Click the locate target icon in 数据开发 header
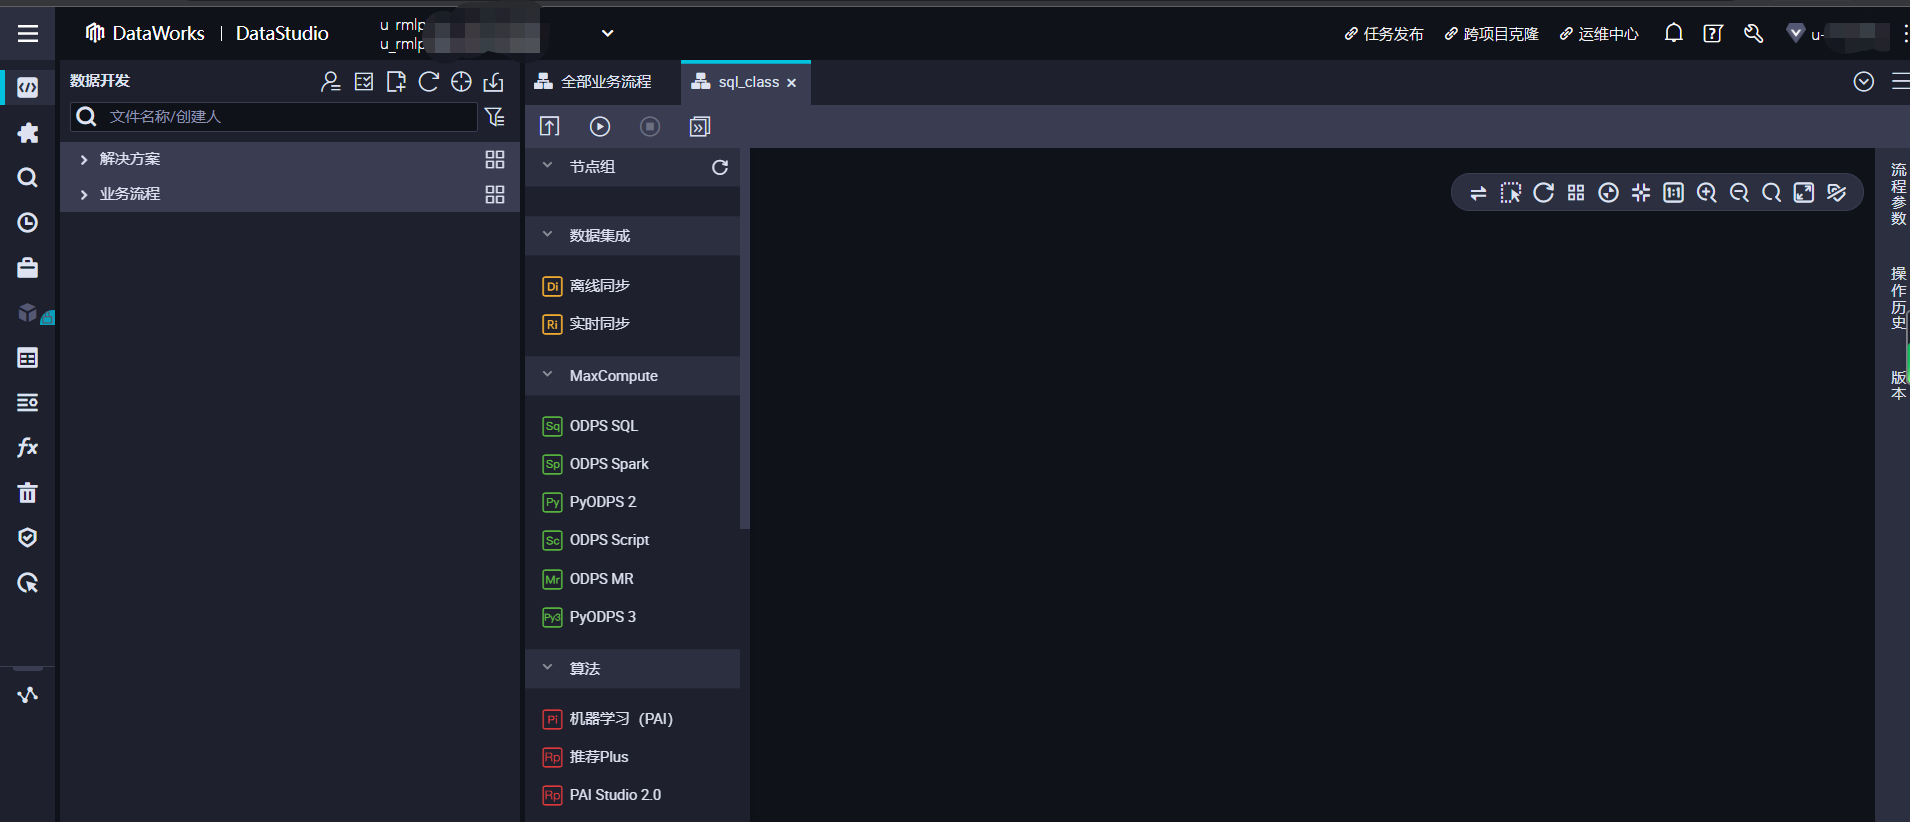Image resolution: width=1910 pixels, height=822 pixels. (461, 82)
